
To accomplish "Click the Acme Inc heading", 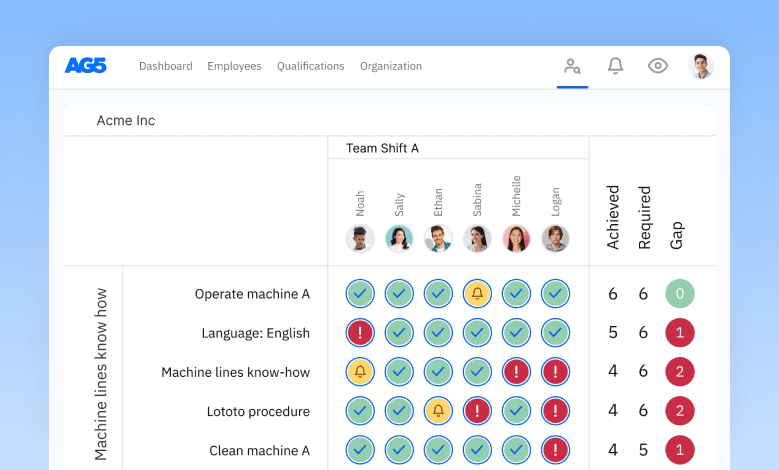I will [x=126, y=120].
